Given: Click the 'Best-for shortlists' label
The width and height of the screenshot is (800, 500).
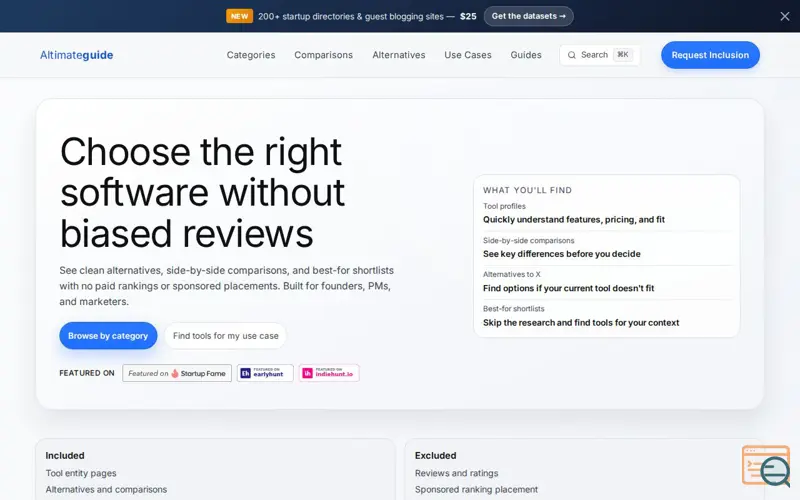Looking at the screenshot, I should [x=514, y=309].
